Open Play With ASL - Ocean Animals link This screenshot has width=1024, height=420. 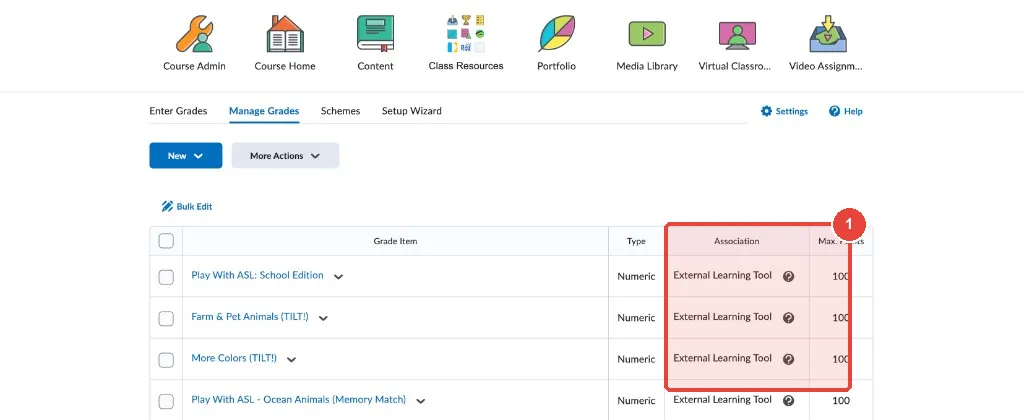(298, 400)
